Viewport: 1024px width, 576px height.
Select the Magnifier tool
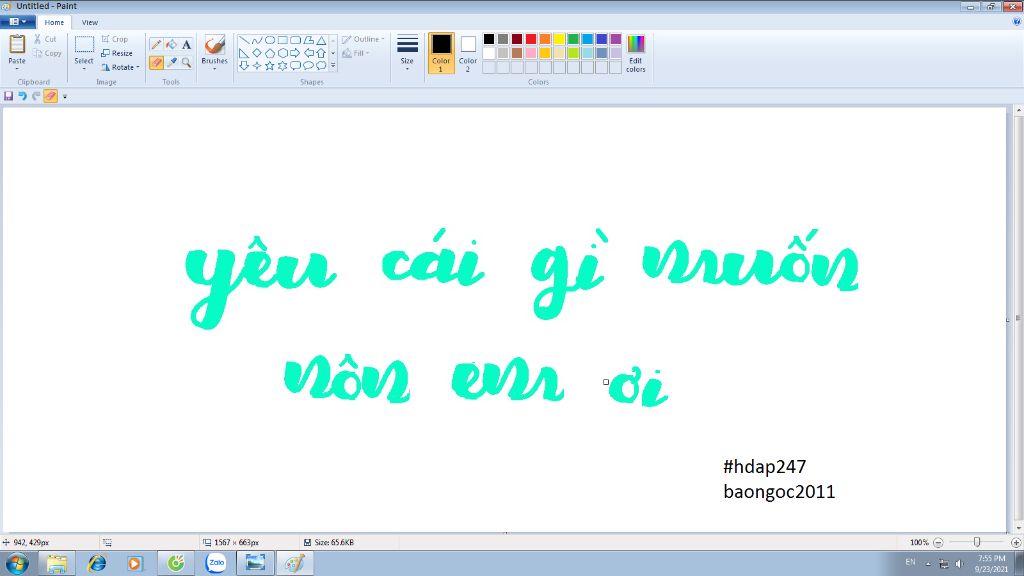[186, 63]
